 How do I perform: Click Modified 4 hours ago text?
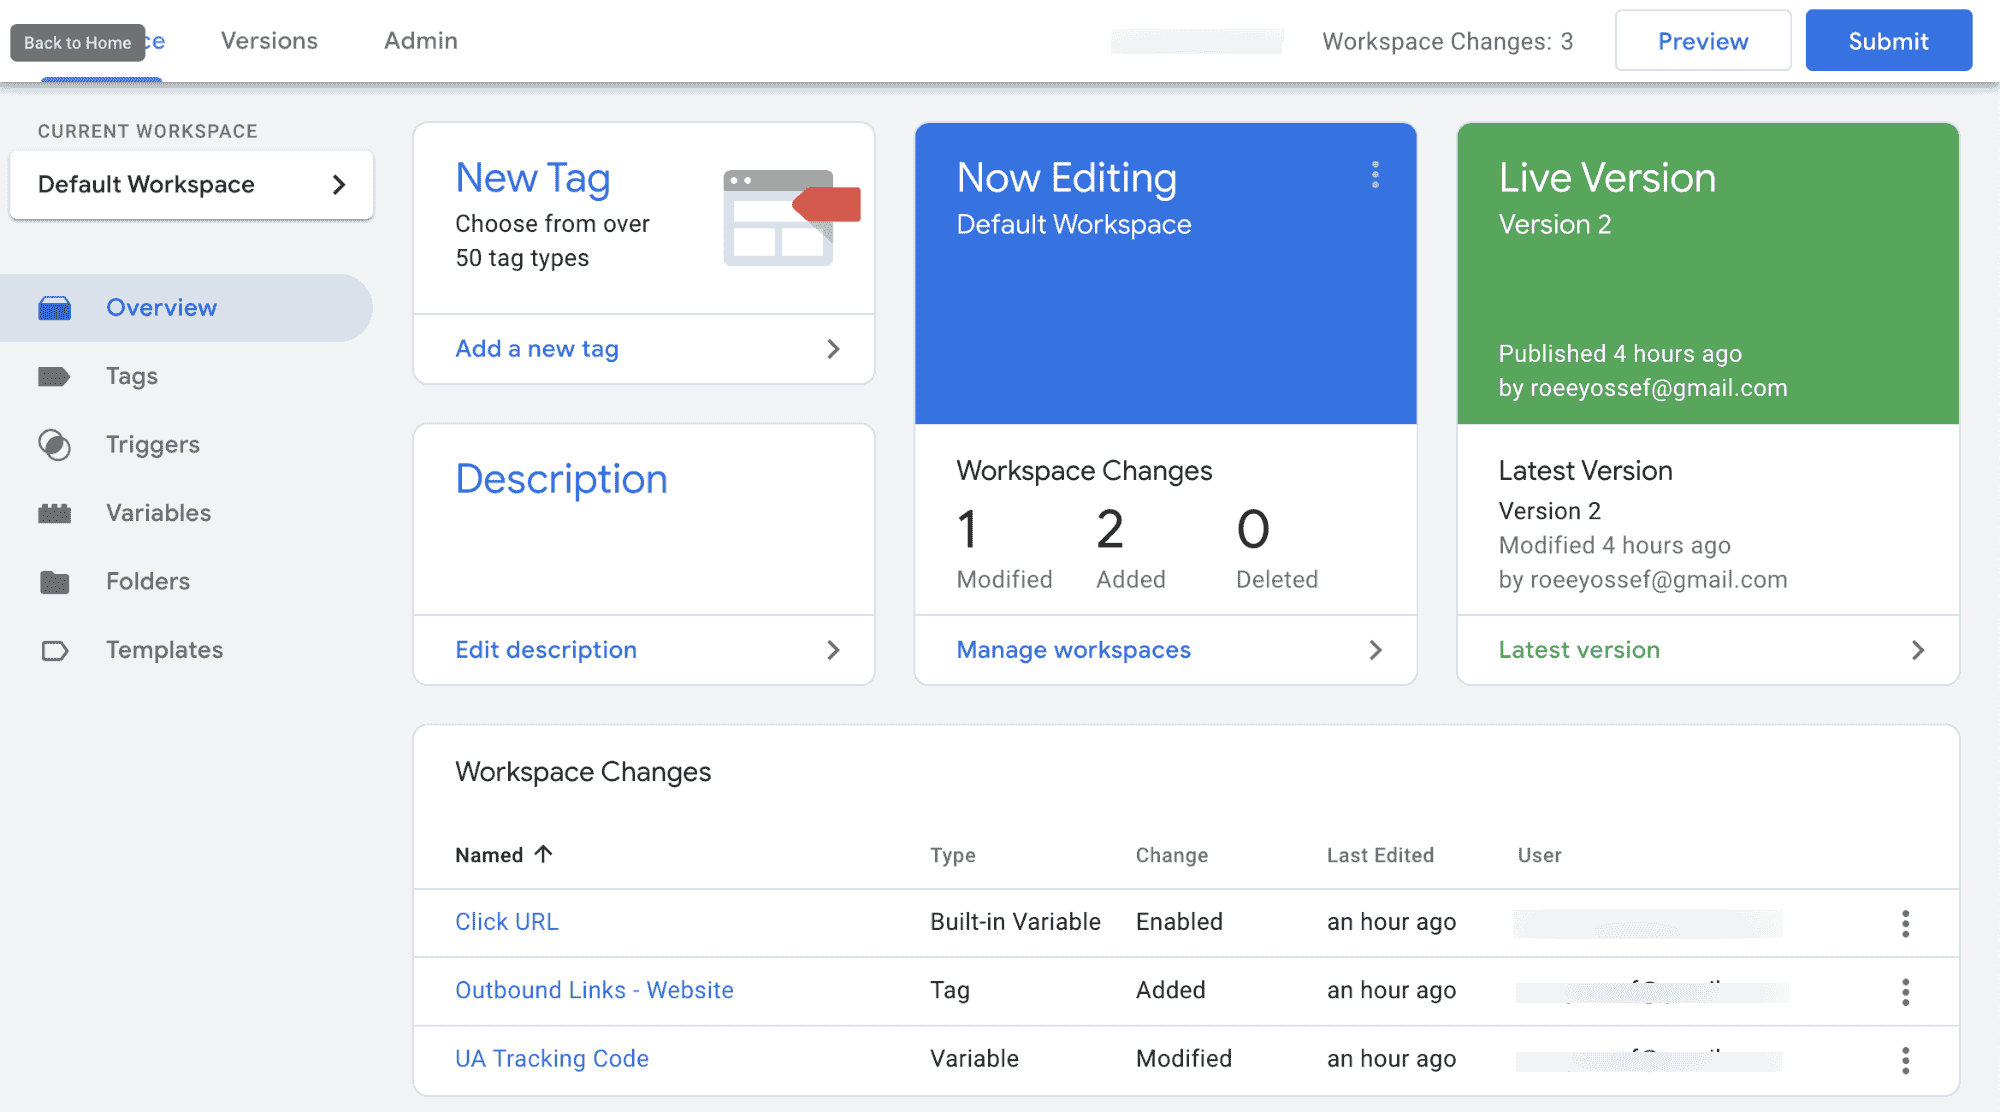pos(1614,546)
